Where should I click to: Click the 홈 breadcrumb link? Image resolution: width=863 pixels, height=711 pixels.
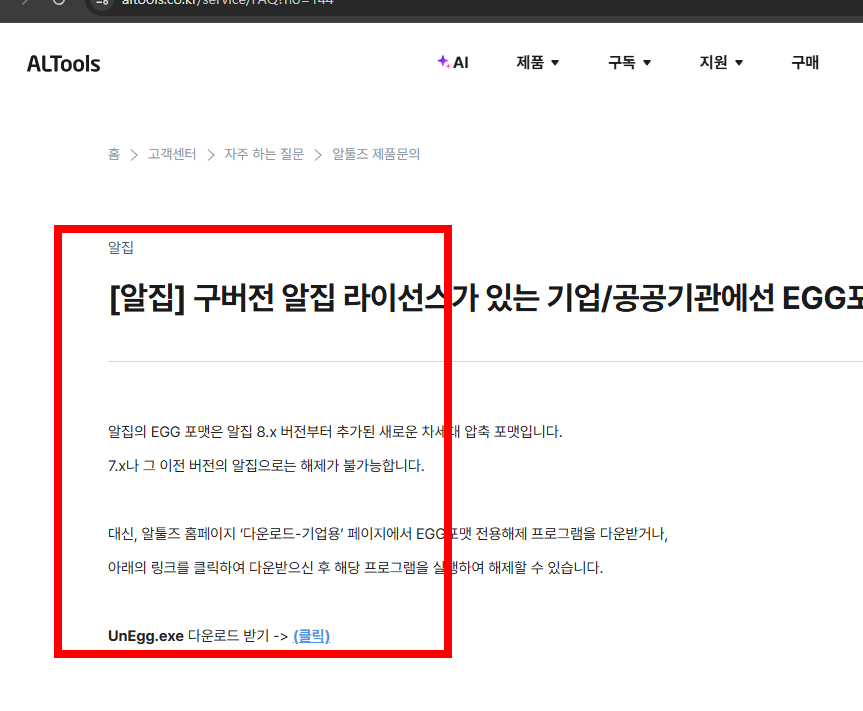(113, 154)
